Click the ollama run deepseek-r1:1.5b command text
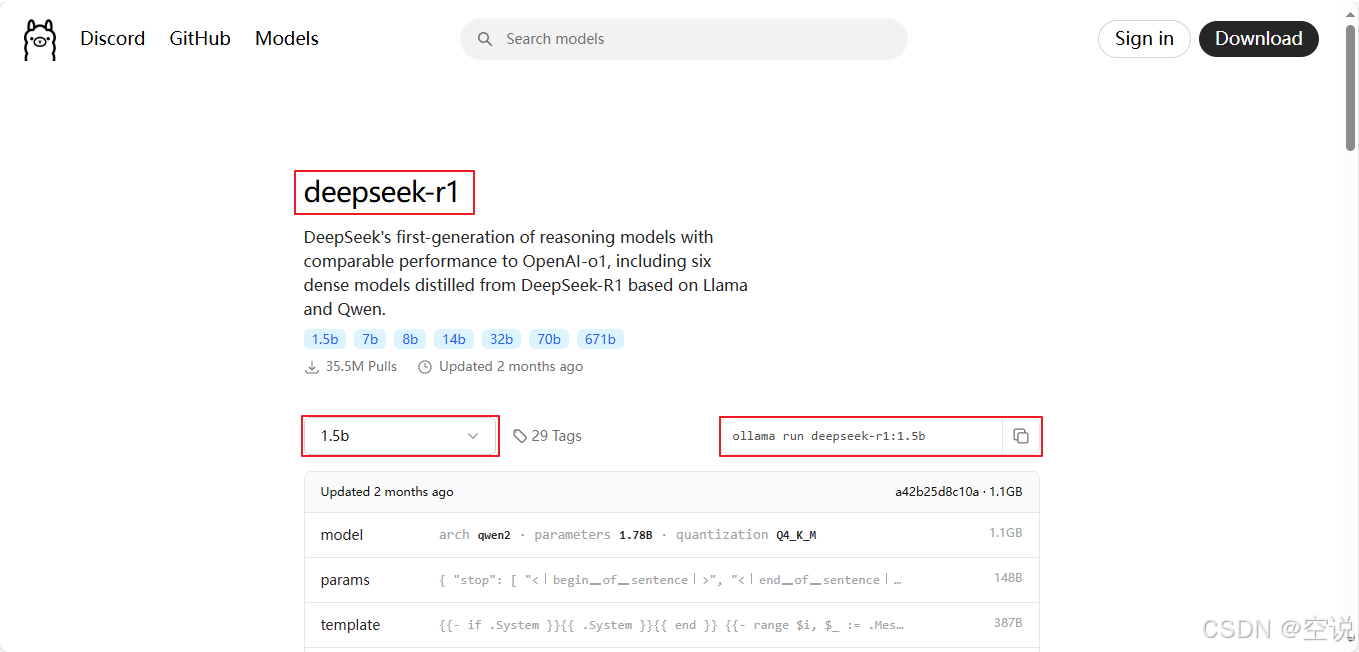 tap(829, 436)
